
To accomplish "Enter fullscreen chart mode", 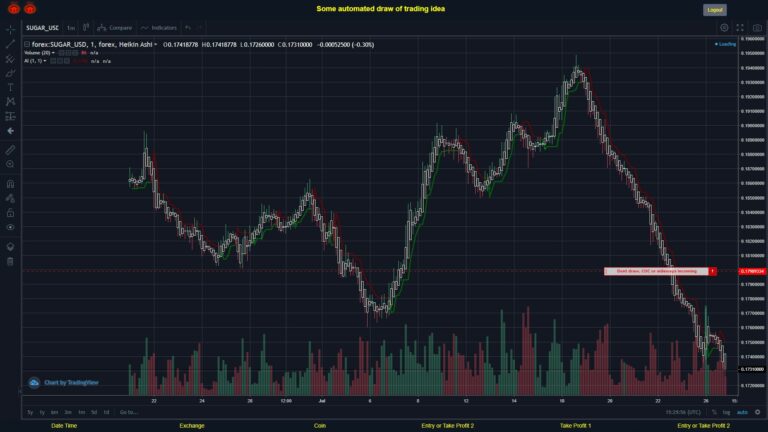I will coord(740,28).
